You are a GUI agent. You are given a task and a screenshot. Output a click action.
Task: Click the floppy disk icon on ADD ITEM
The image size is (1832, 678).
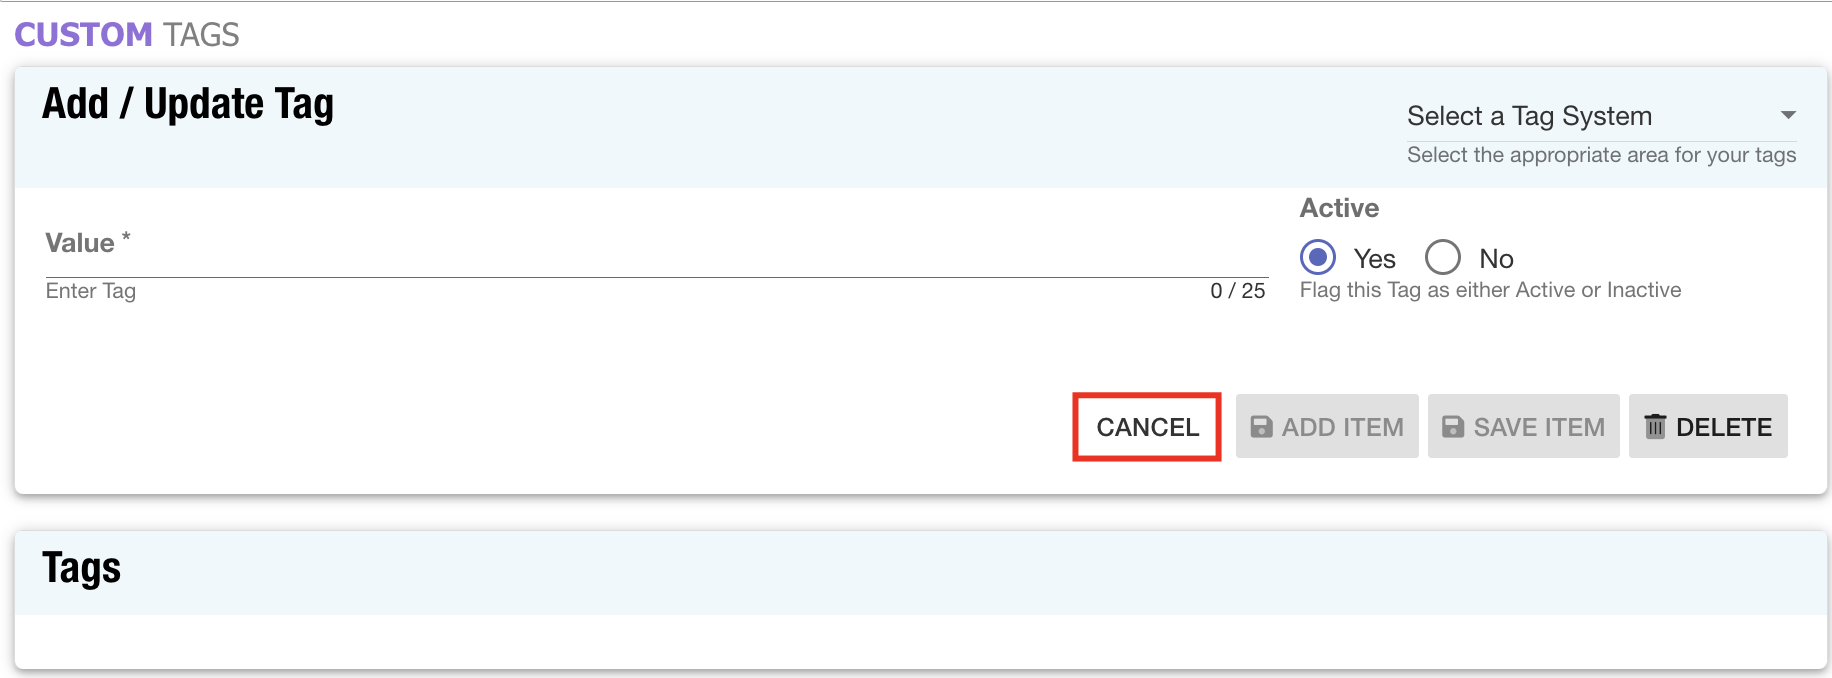(1262, 427)
